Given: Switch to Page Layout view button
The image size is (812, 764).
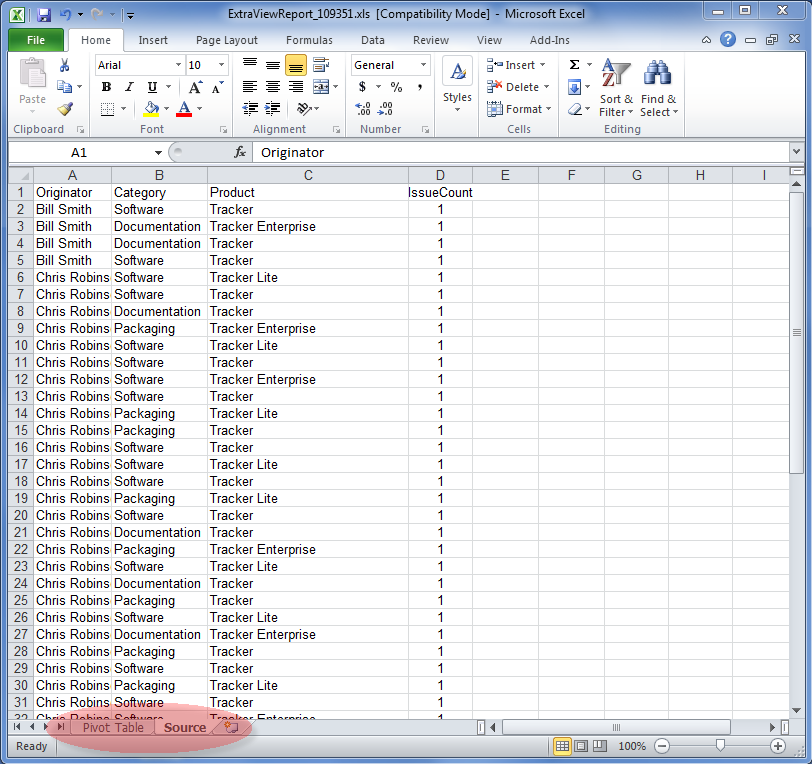Looking at the screenshot, I should [581, 746].
